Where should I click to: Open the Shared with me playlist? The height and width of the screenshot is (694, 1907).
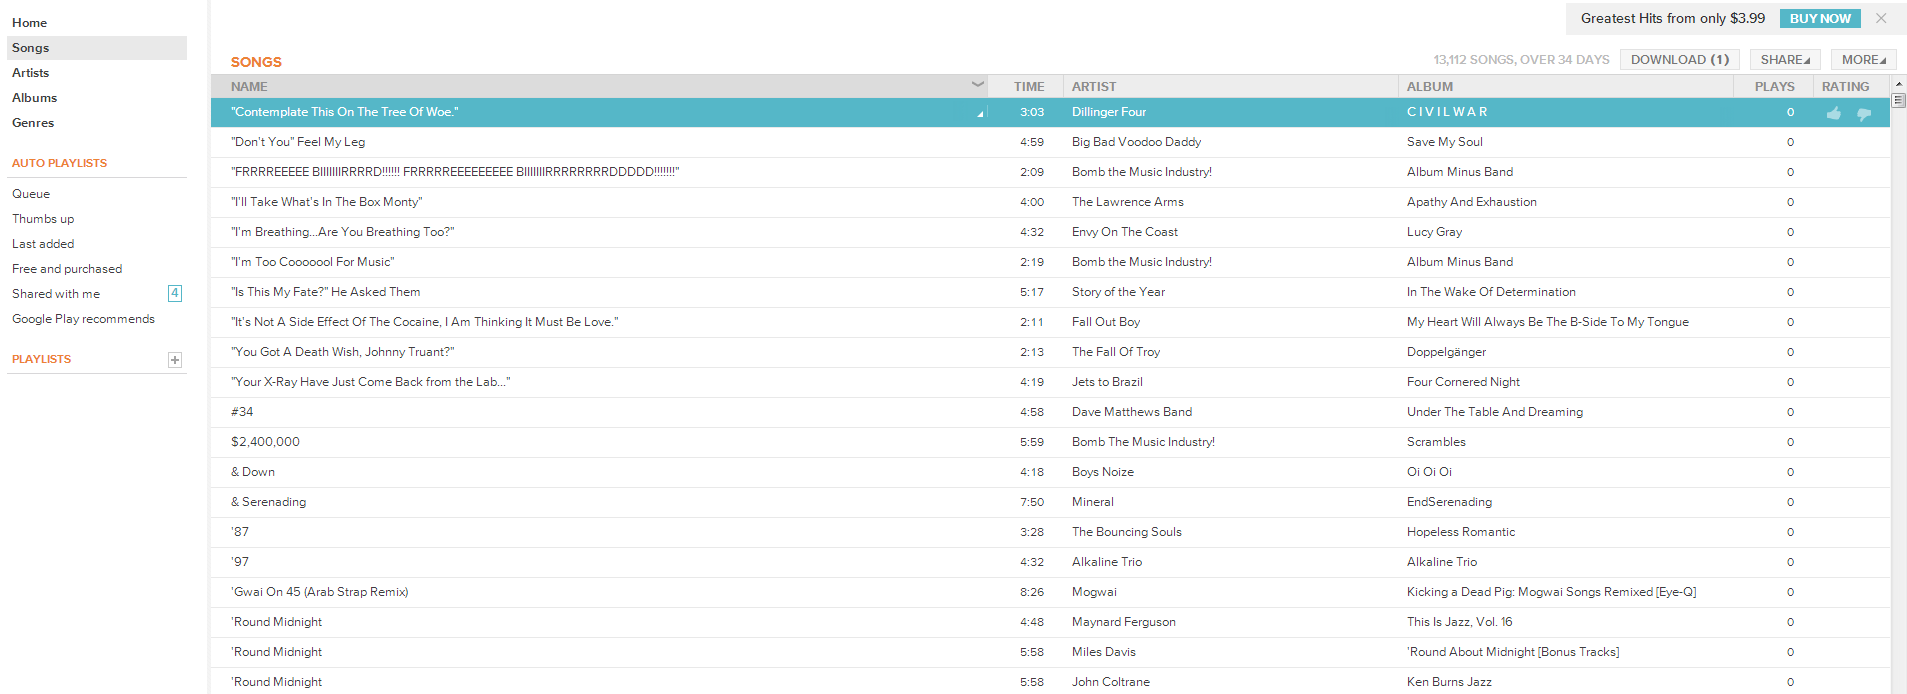(x=56, y=294)
